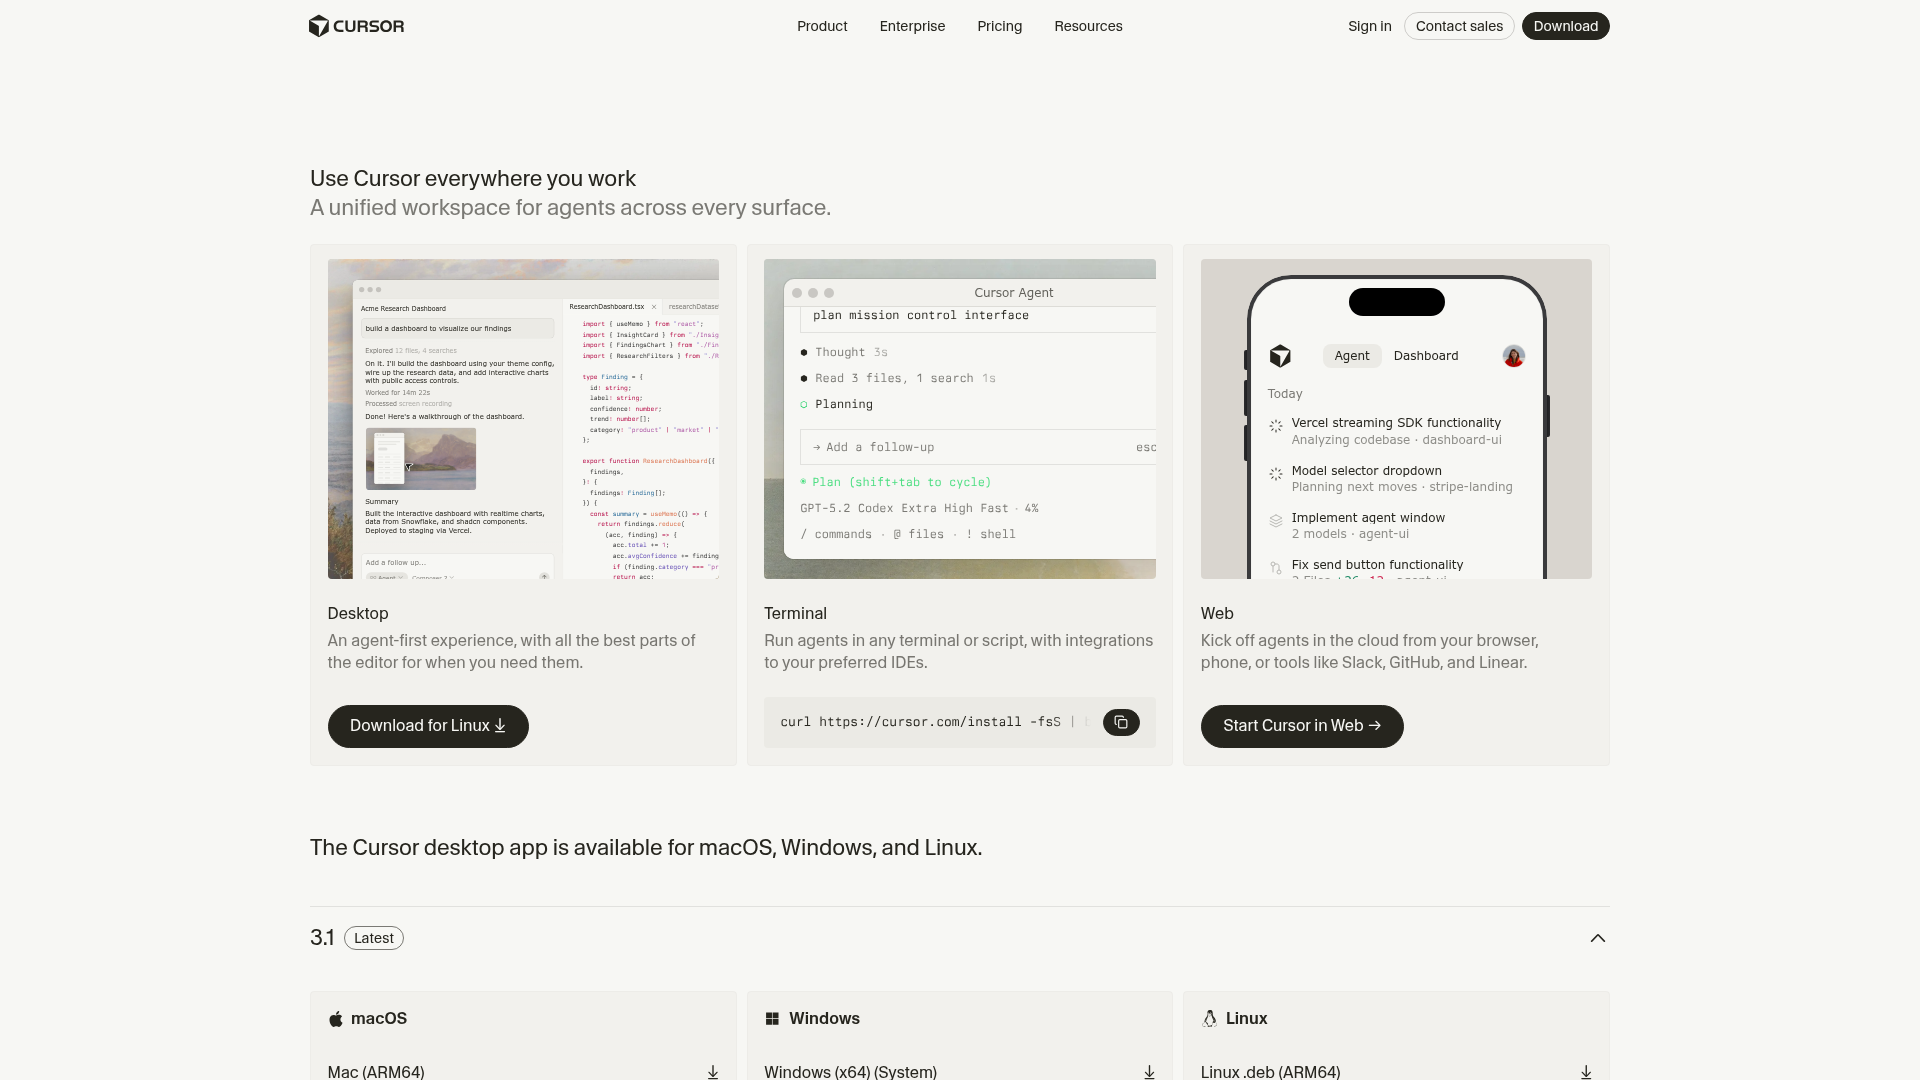This screenshot has height=1080, width=1920.
Task: Click the Vercel streaming SDK functionality row
Action: (x=1395, y=431)
